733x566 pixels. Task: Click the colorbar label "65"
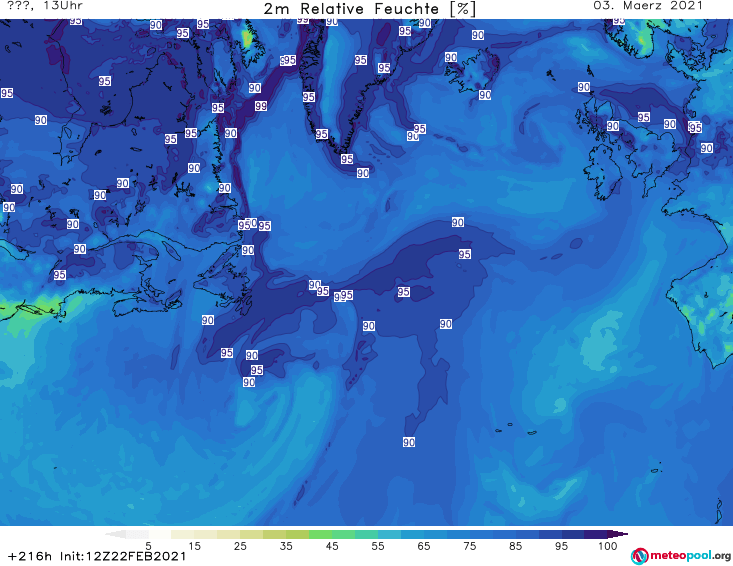click(424, 545)
